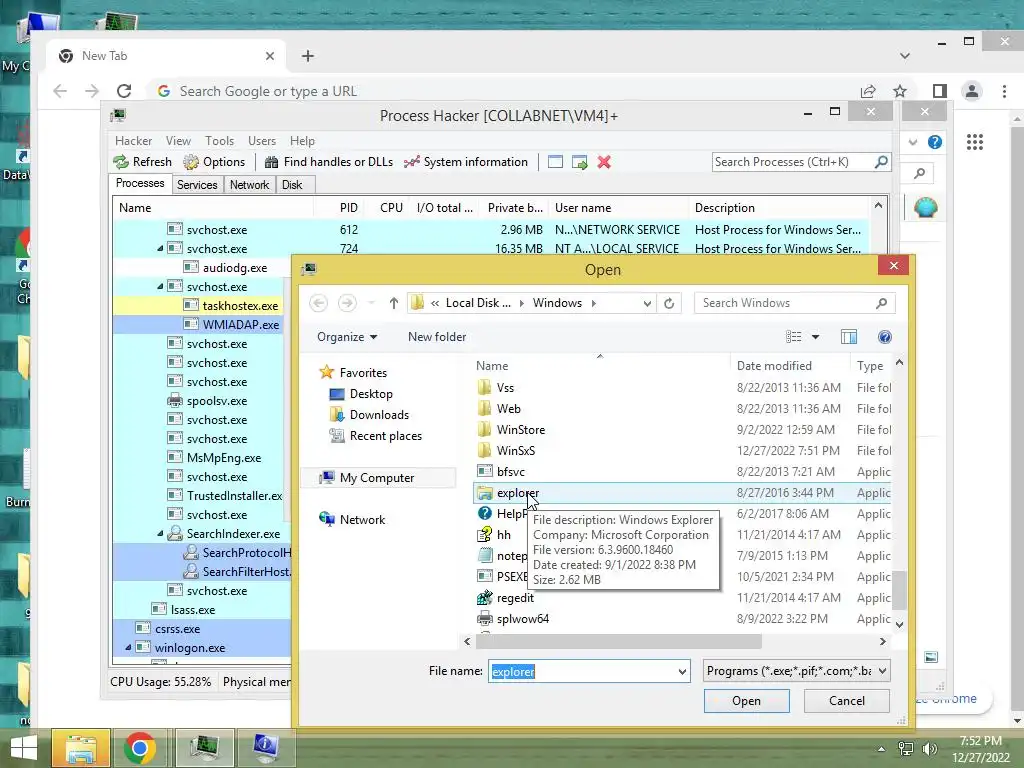
Task: Click the vertical scrollbar thumb in file list
Action: (899, 590)
